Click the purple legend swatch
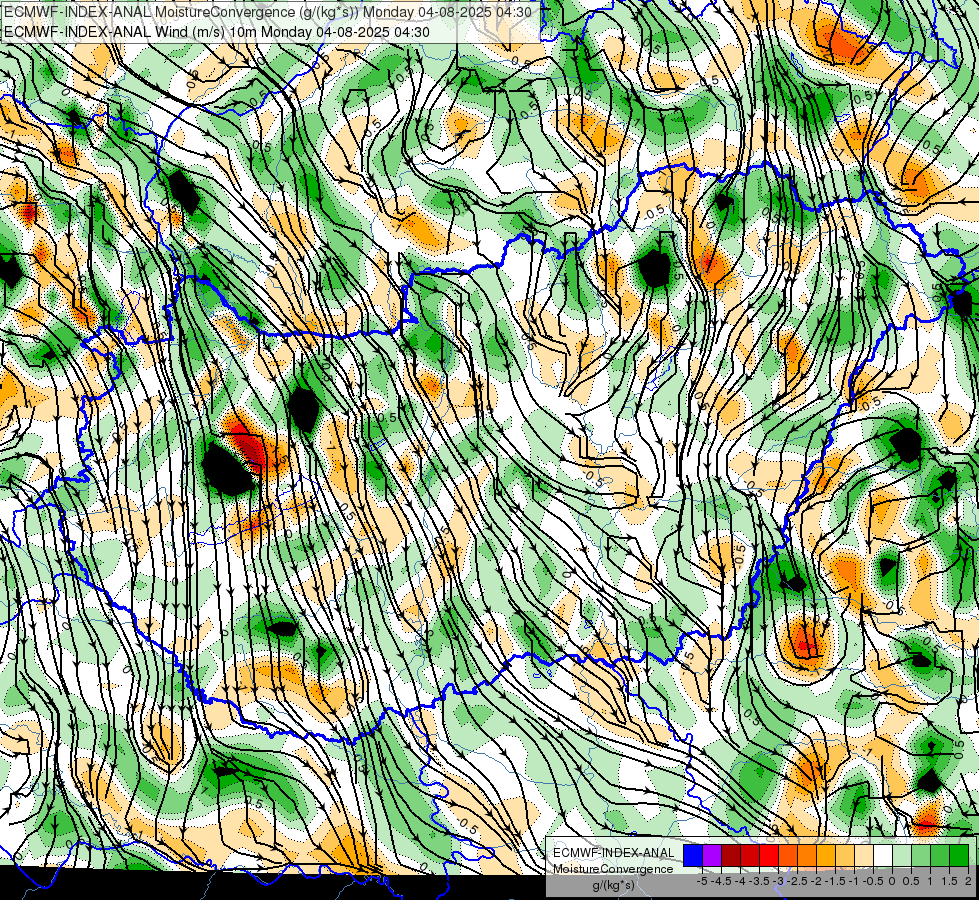The width and height of the screenshot is (979, 900). point(712,856)
